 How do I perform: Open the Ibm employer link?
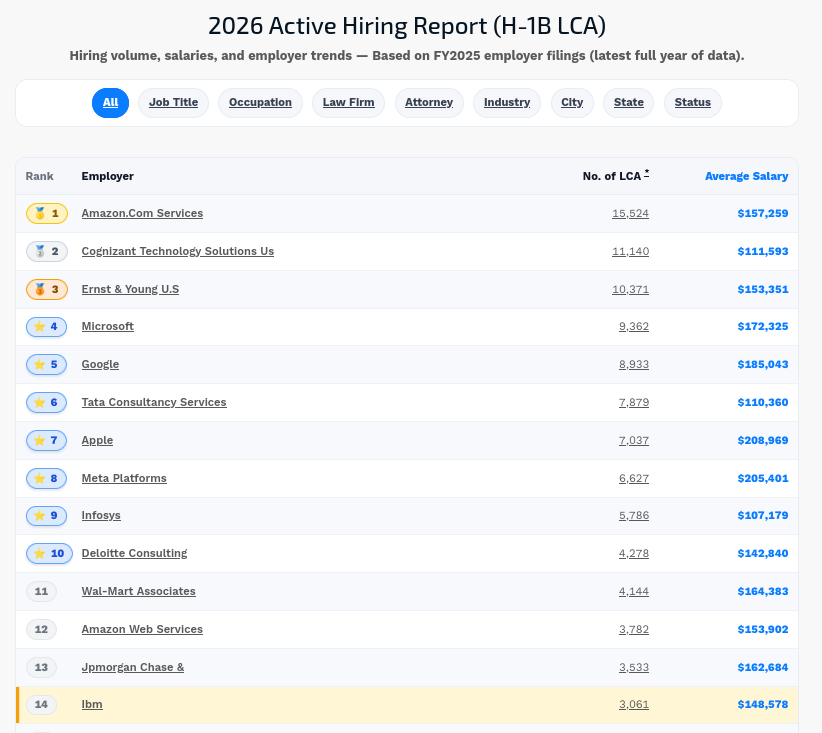[92, 704]
